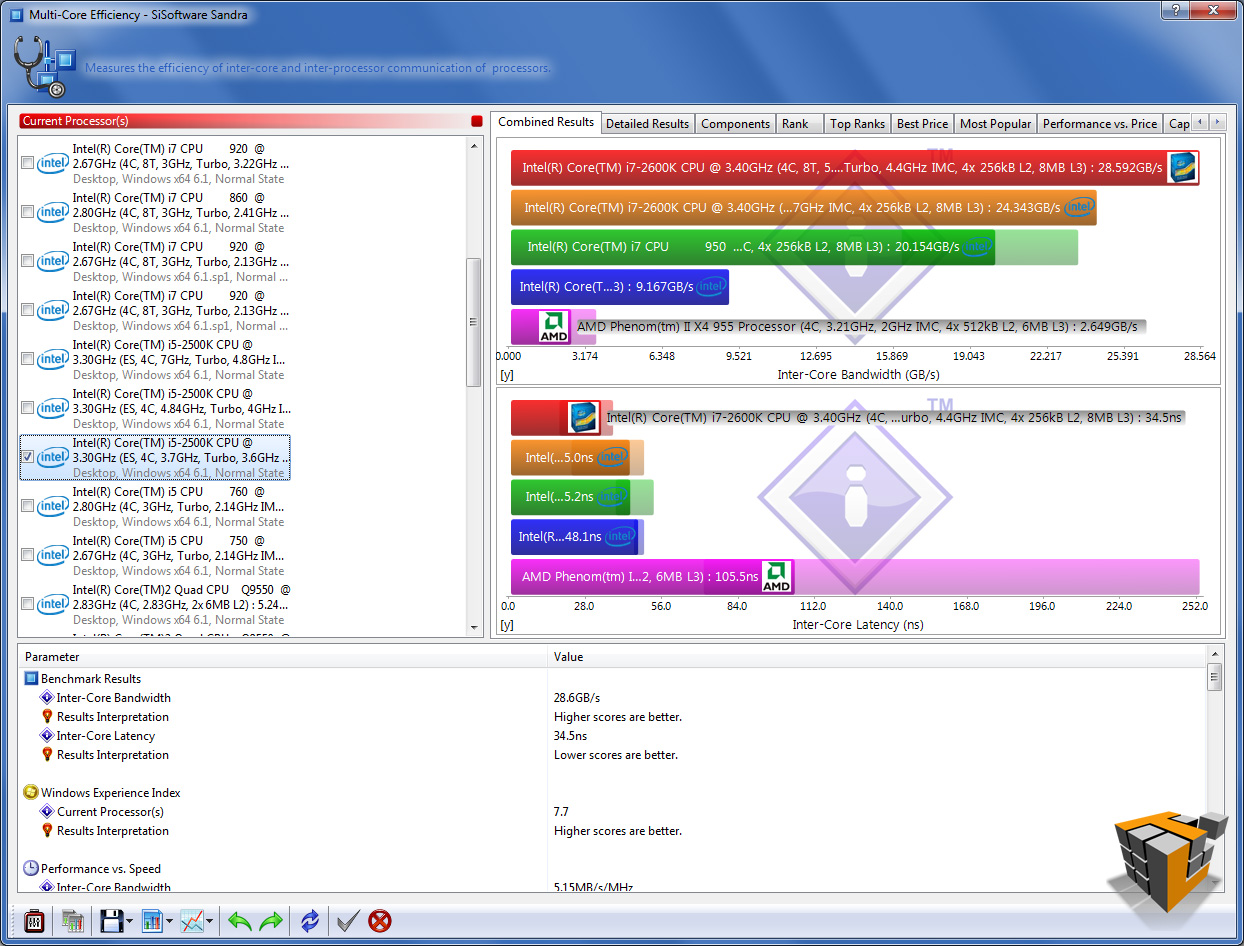Click the blue 9.167GB/s bandwidth bar
Screen dimensions: 1244x946
point(620,287)
